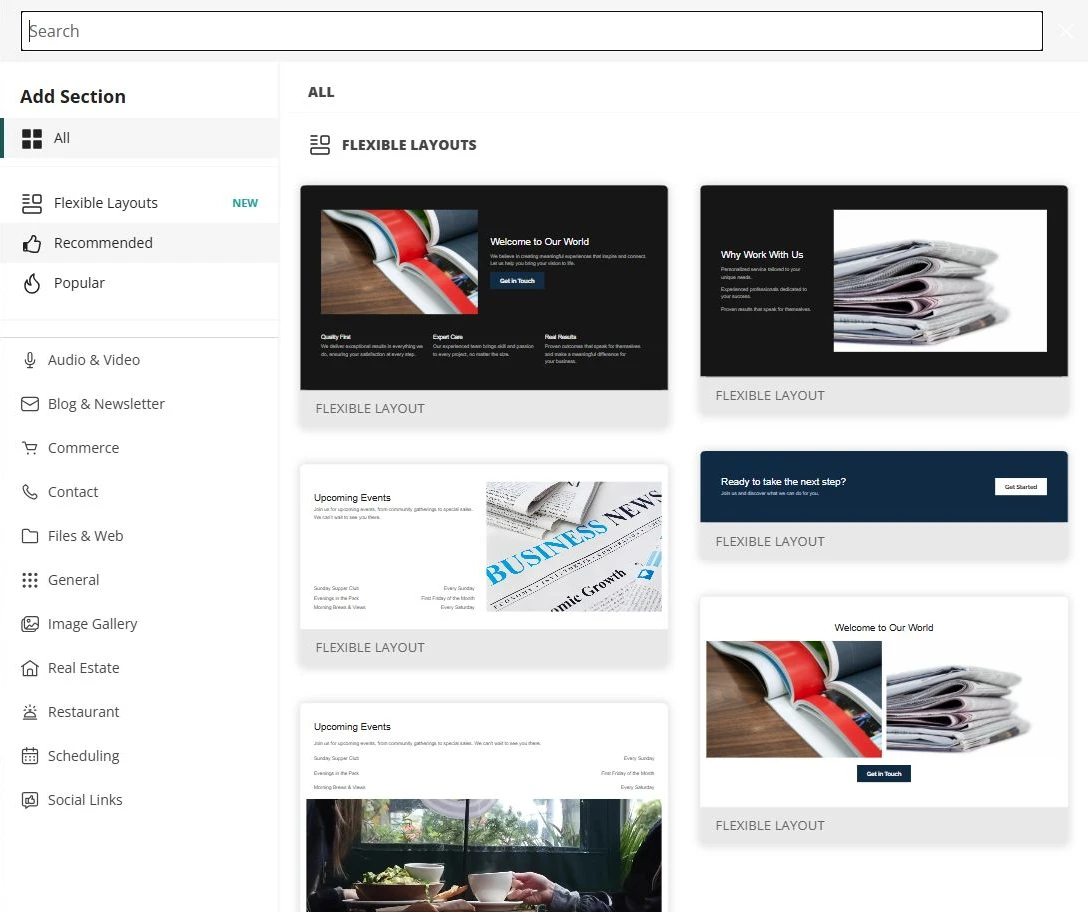Click the Image Gallery picture icon
1088x912 pixels.
click(30, 624)
